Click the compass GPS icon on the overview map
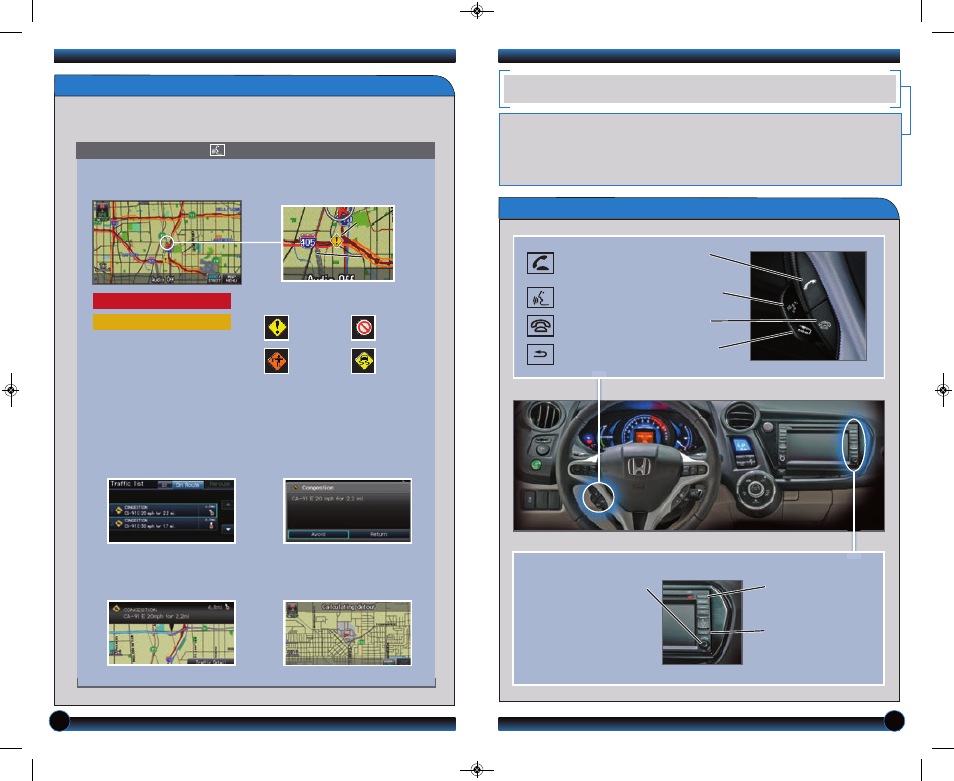The width and height of the screenshot is (954, 781). [102, 210]
